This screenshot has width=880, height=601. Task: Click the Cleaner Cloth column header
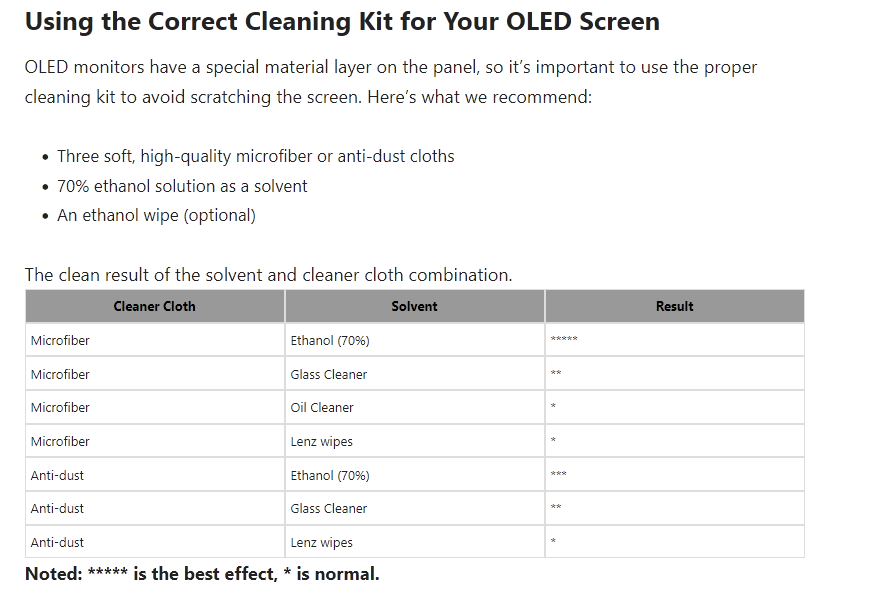pos(155,306)
